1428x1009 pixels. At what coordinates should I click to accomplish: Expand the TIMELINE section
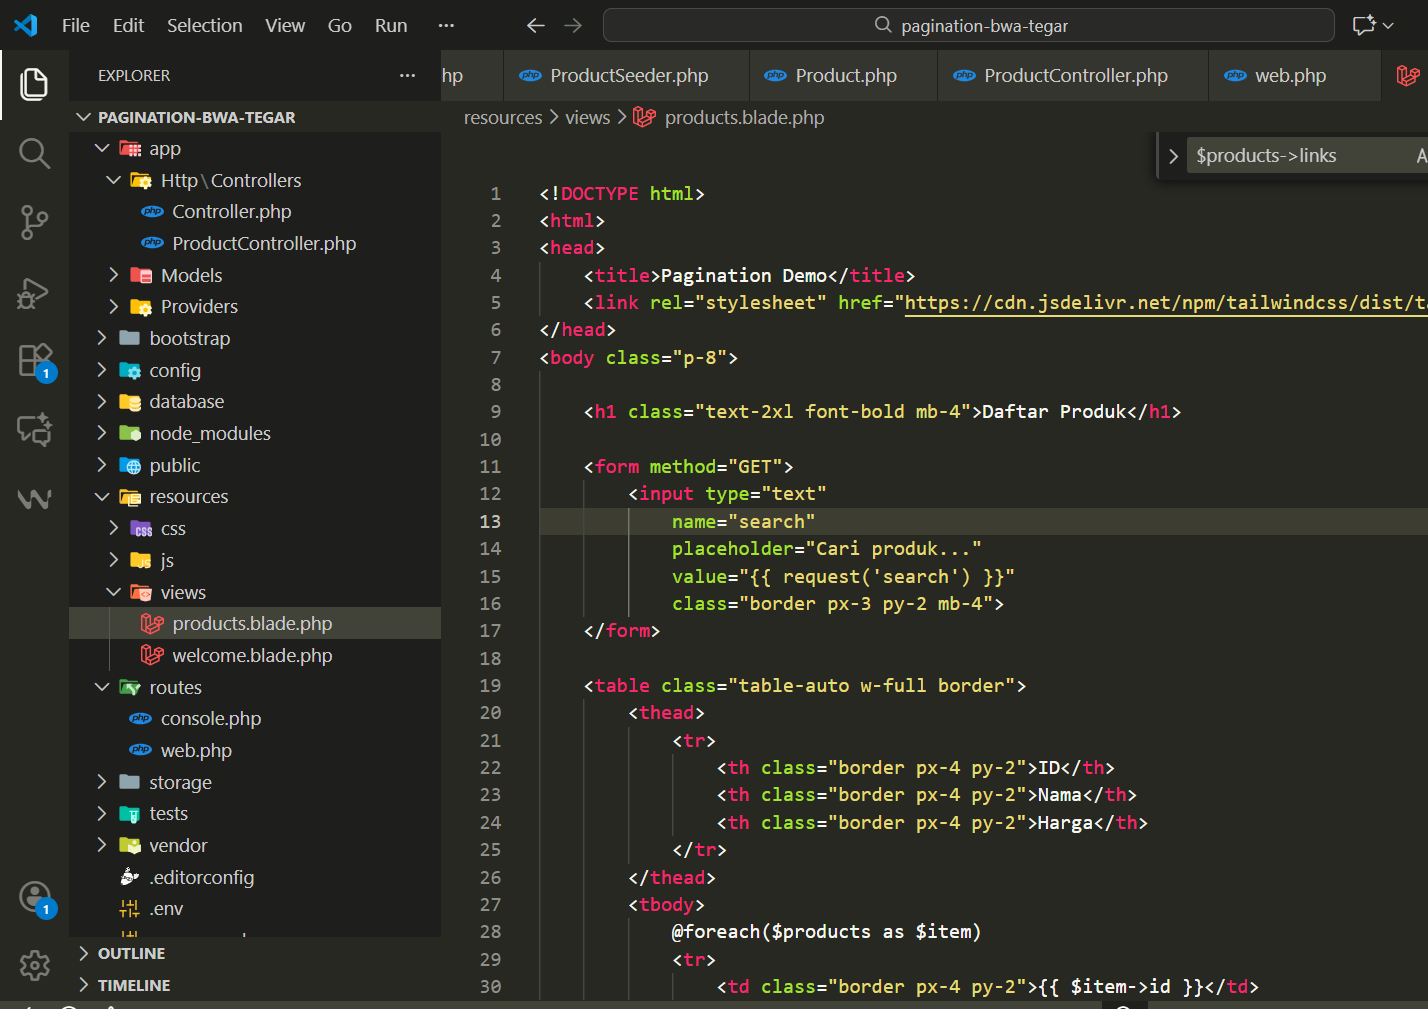point(133,986)
